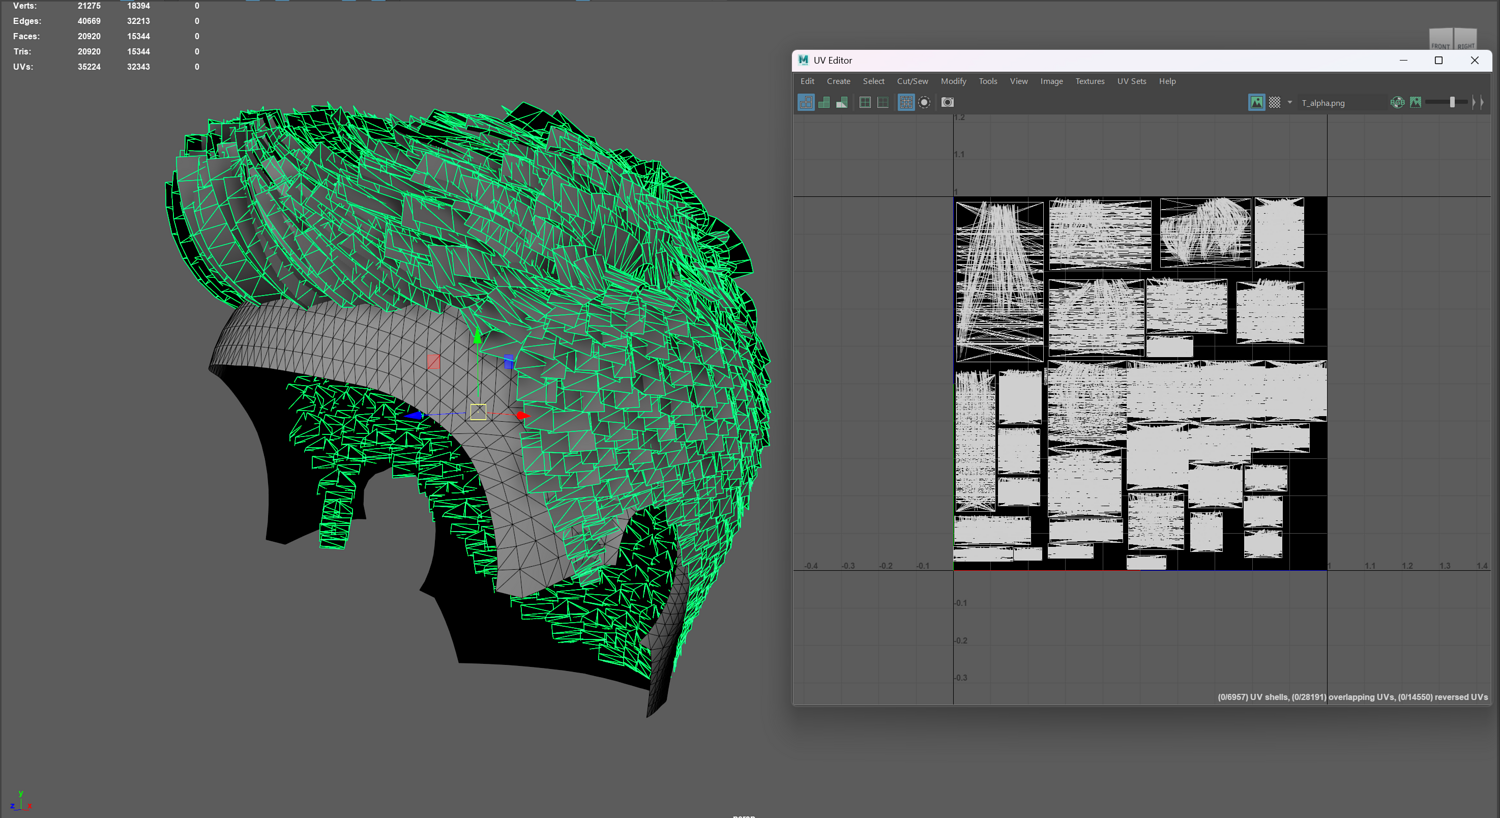
Task: Click the FRONT face of the view cube
Action: point(1441,40)
